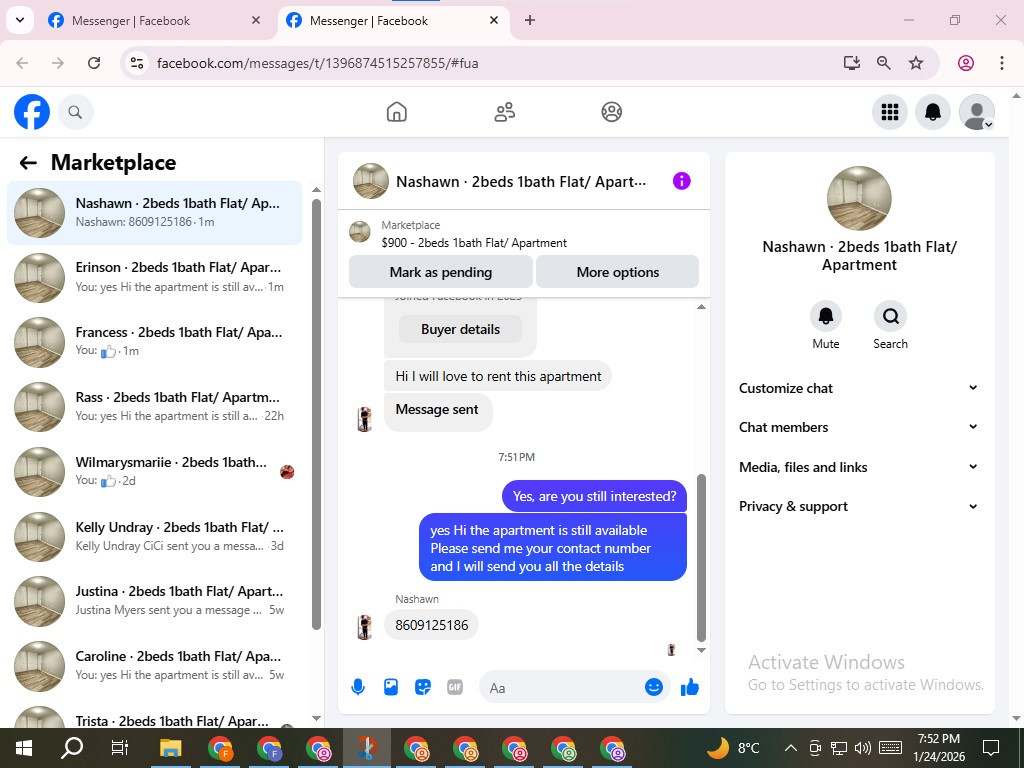Expand Privacy & support section

pyautogui.click(x=859, y=506)
